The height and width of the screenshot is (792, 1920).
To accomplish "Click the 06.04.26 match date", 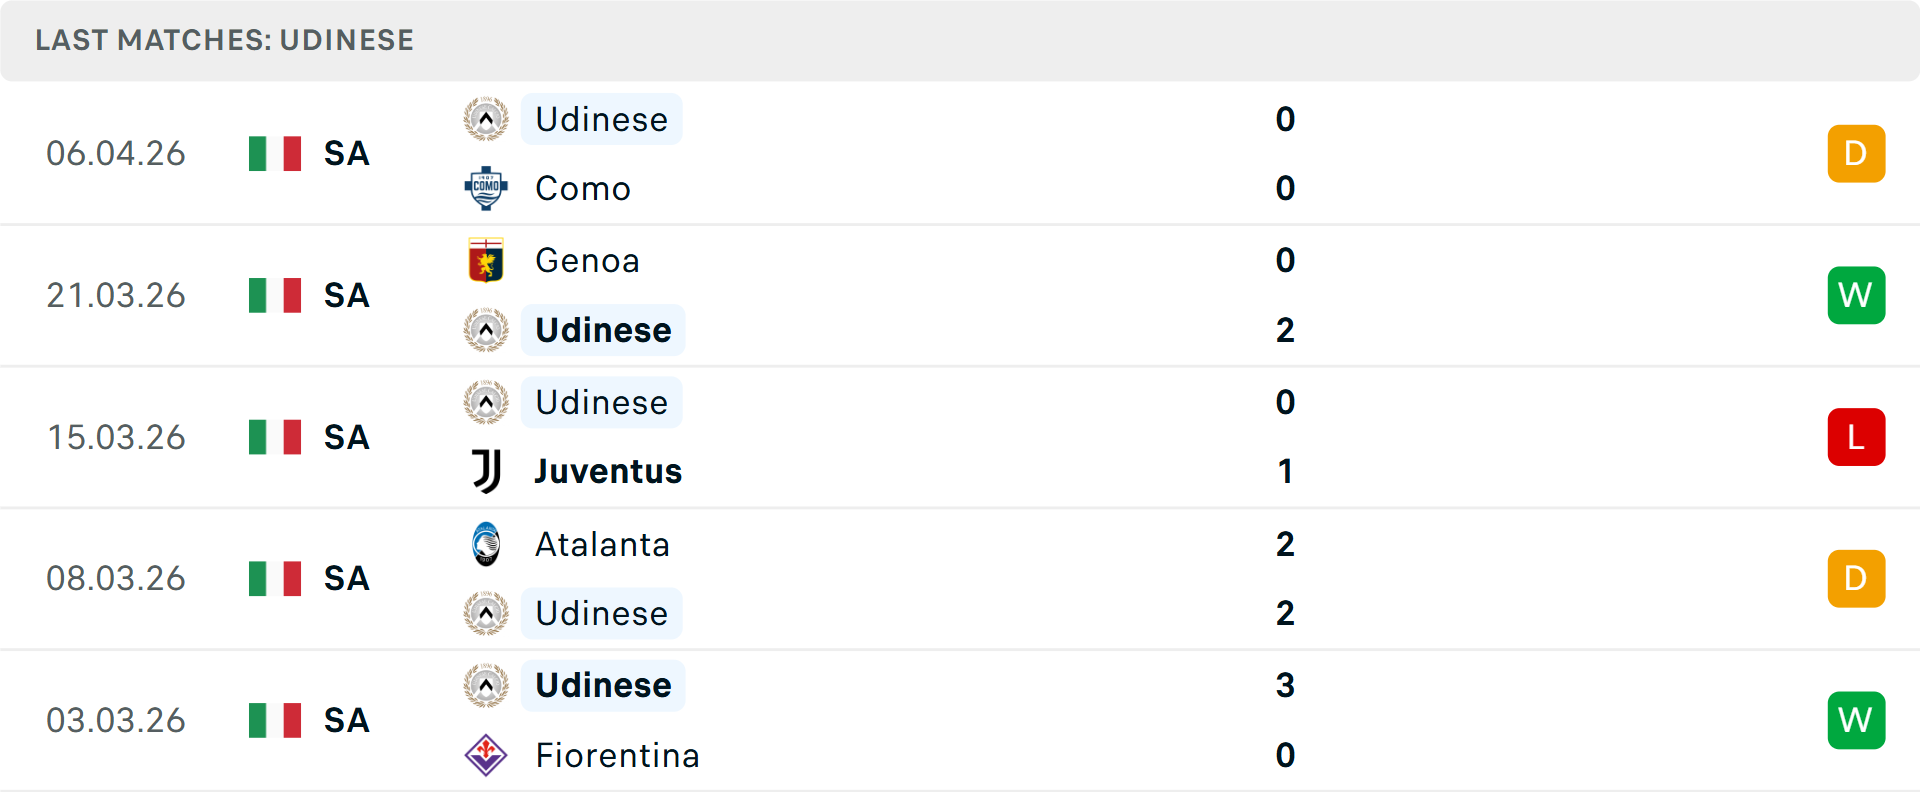I will [x=116, y=153].
